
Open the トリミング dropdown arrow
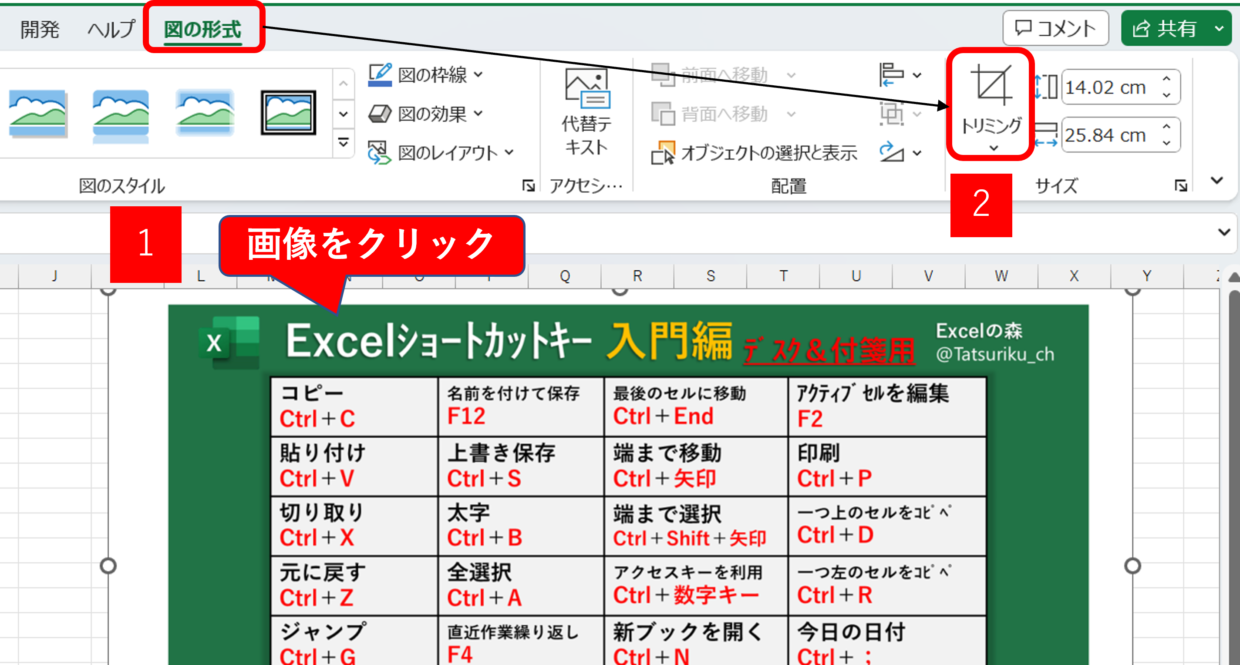pos(992,147)
